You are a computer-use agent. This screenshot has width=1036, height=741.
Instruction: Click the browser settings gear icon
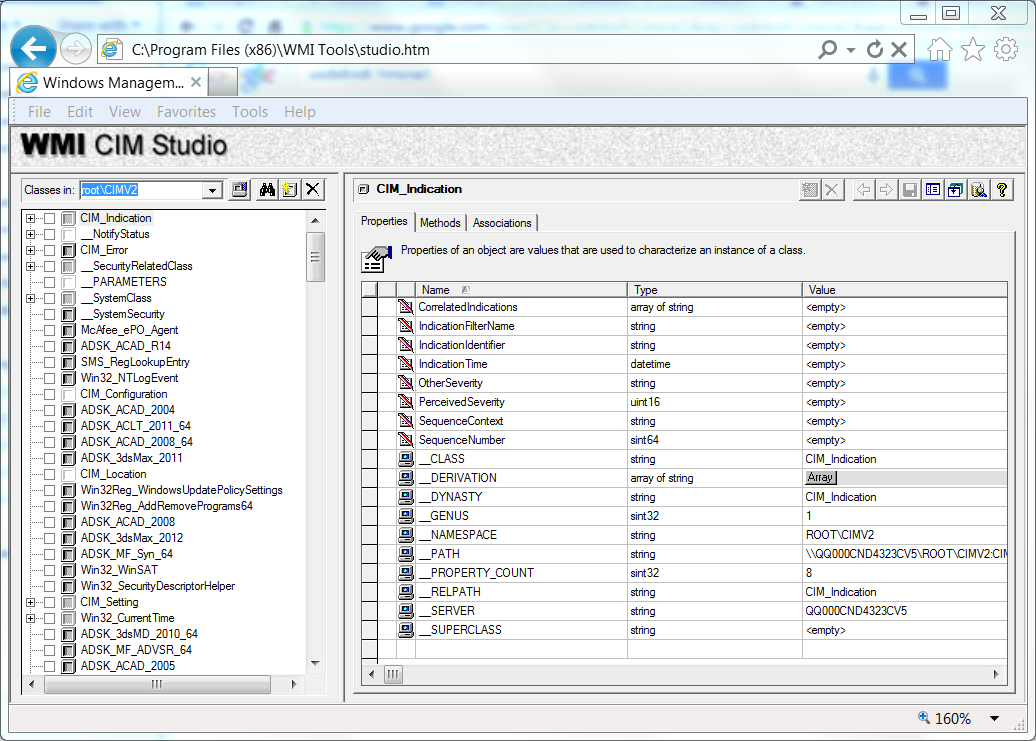tap(1006, 50)
